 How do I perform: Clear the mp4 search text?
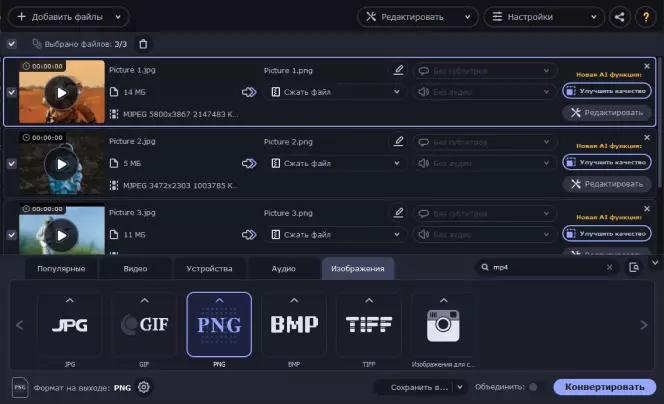click(x=609, y=267)
